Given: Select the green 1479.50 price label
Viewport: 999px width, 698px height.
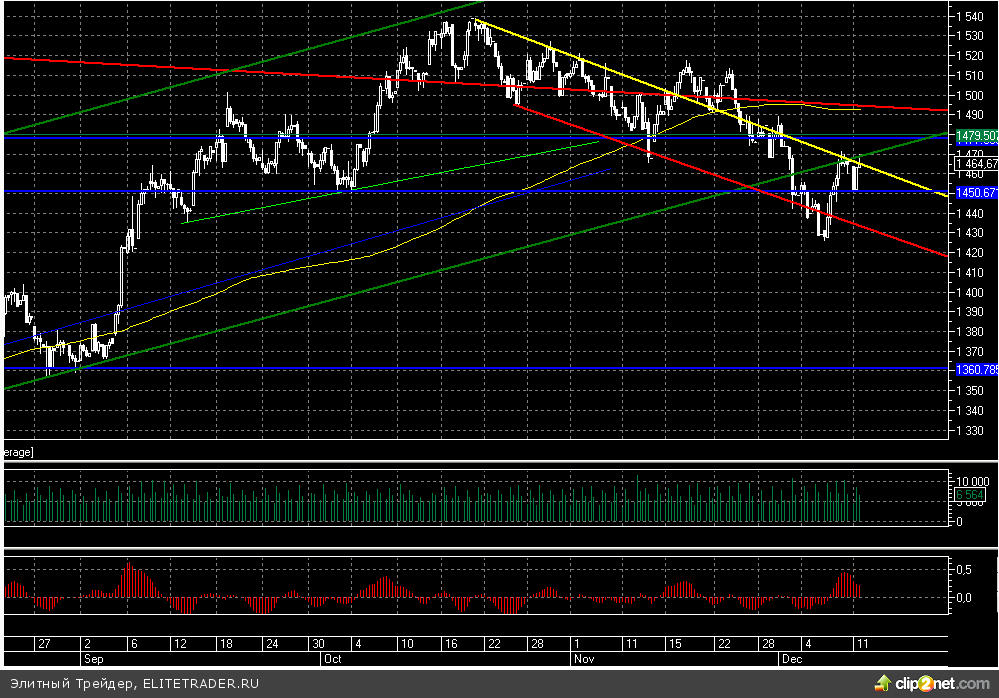Looking at the screenshot, I should pyautogui.click(x=977, y=135).
